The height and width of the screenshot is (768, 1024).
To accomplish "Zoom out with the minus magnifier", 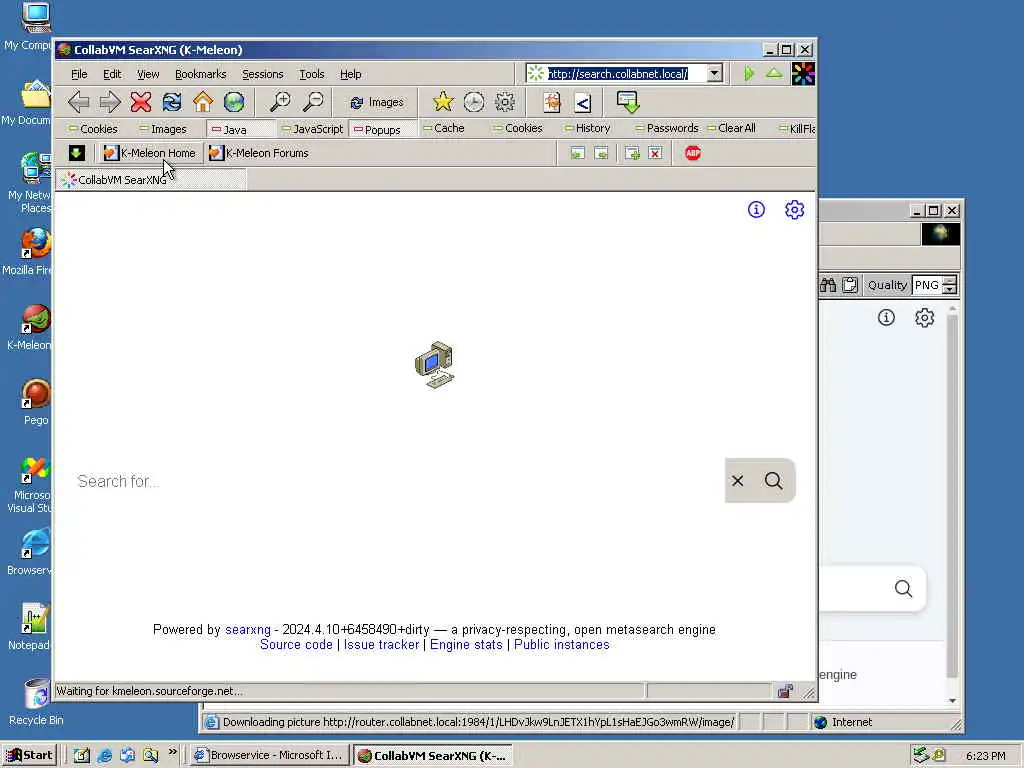I will click(313, 102).
